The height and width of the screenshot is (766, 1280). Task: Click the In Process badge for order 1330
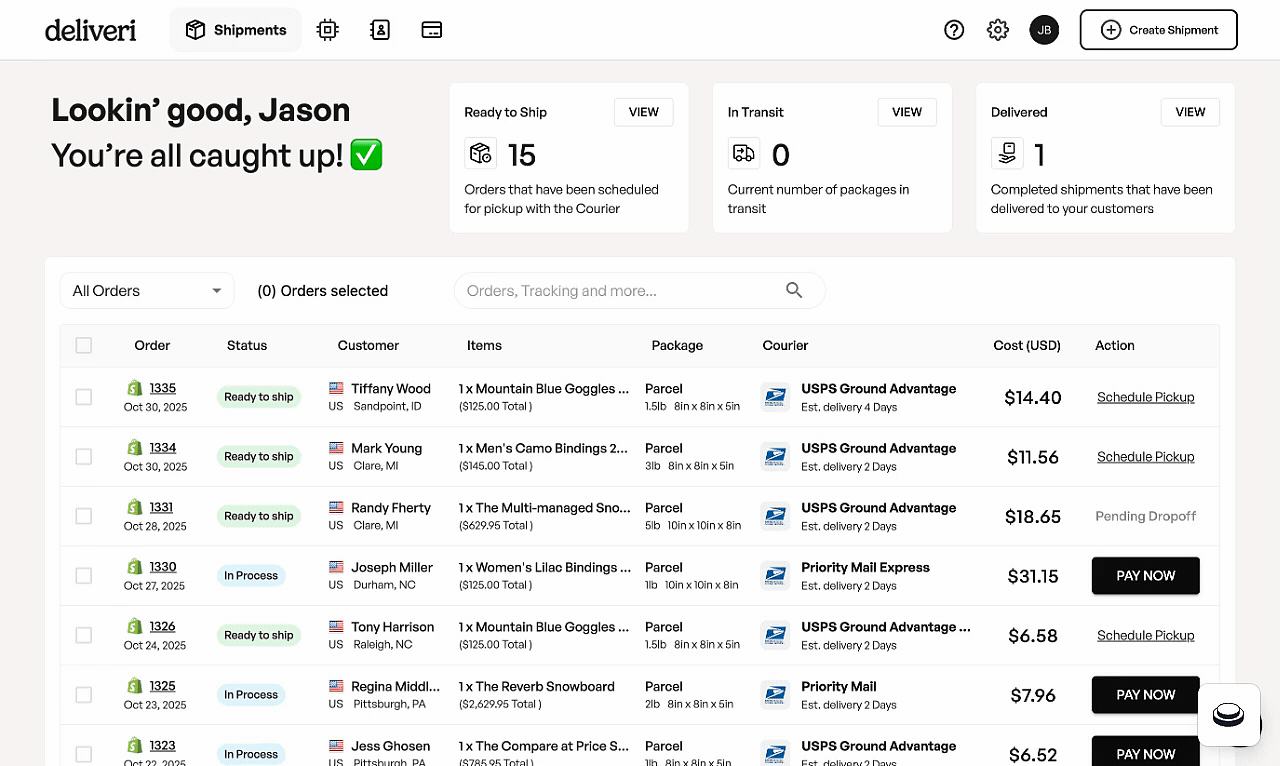click(x=251, y=576)
